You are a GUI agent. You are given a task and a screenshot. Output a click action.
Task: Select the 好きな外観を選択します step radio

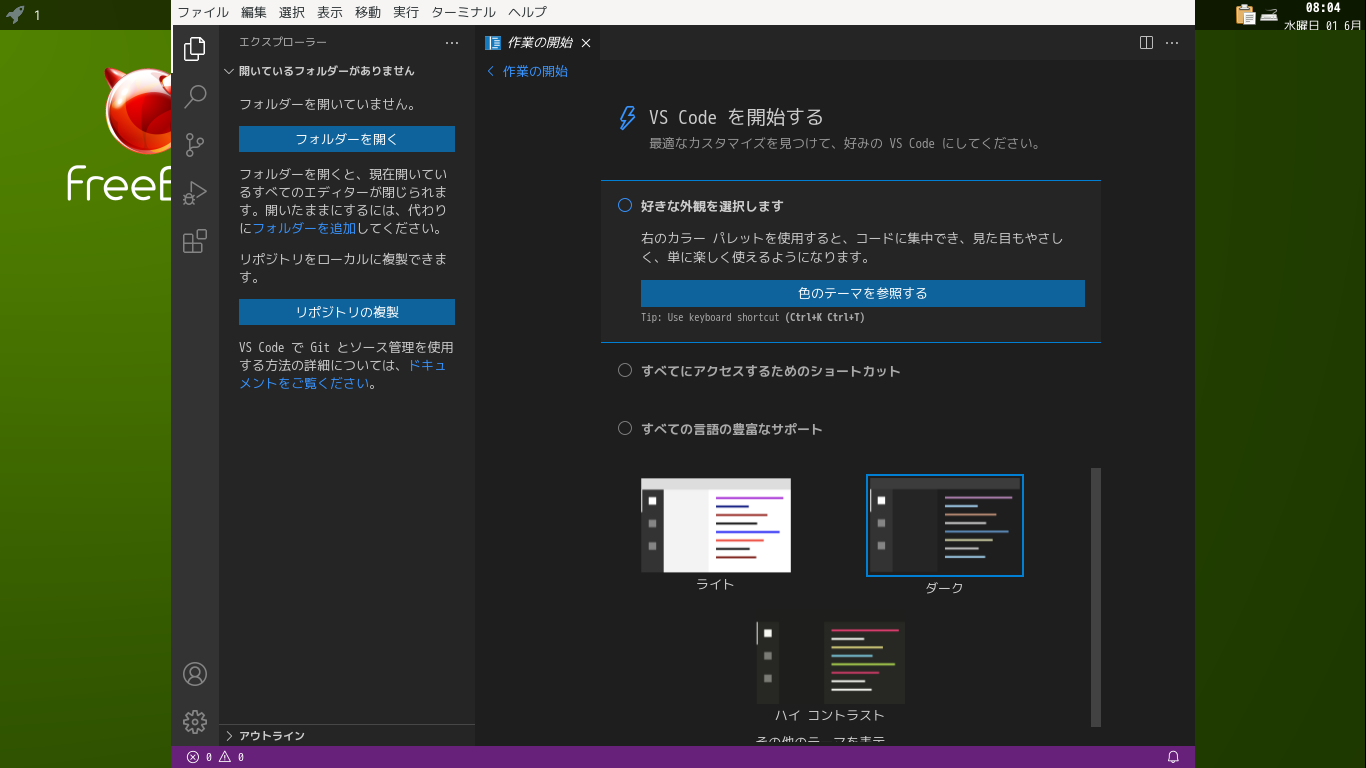[625, 206]
